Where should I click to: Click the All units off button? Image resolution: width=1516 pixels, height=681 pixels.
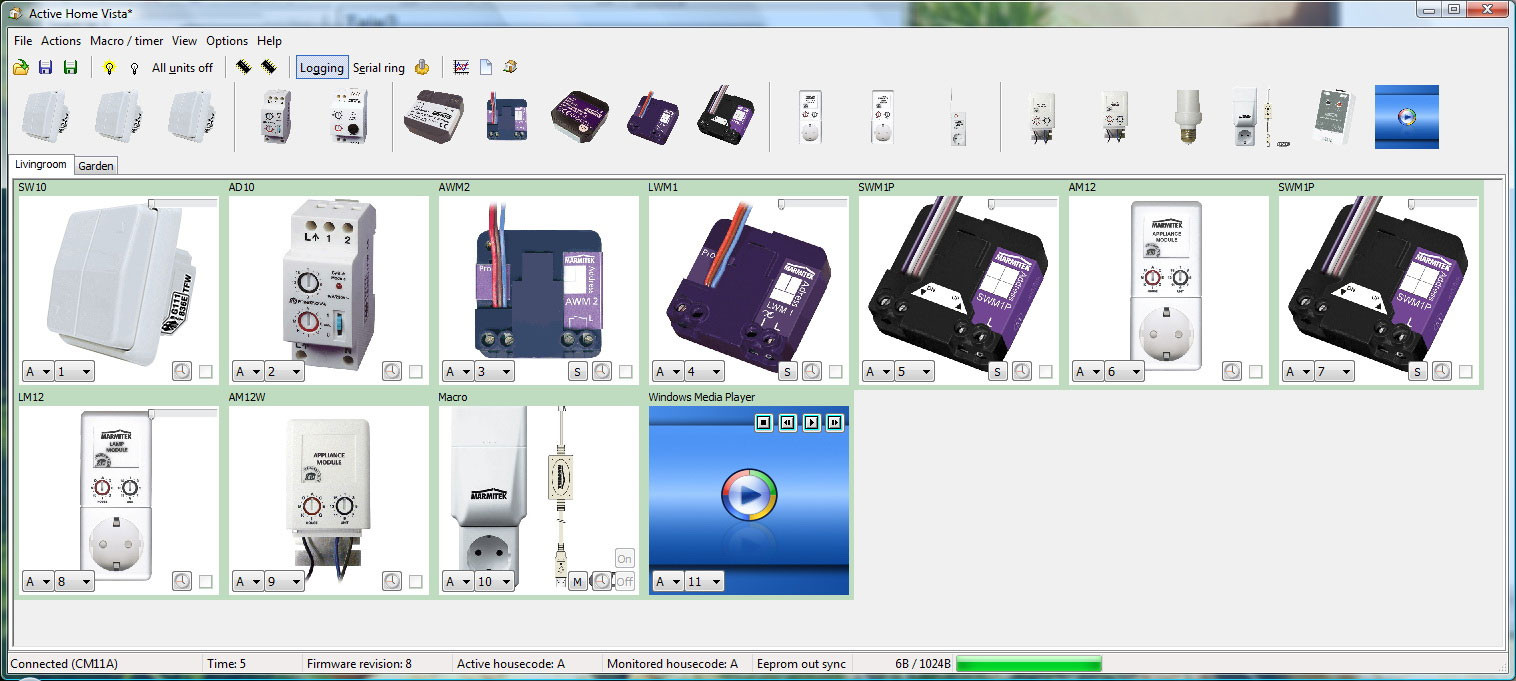(x=182, y=68)
